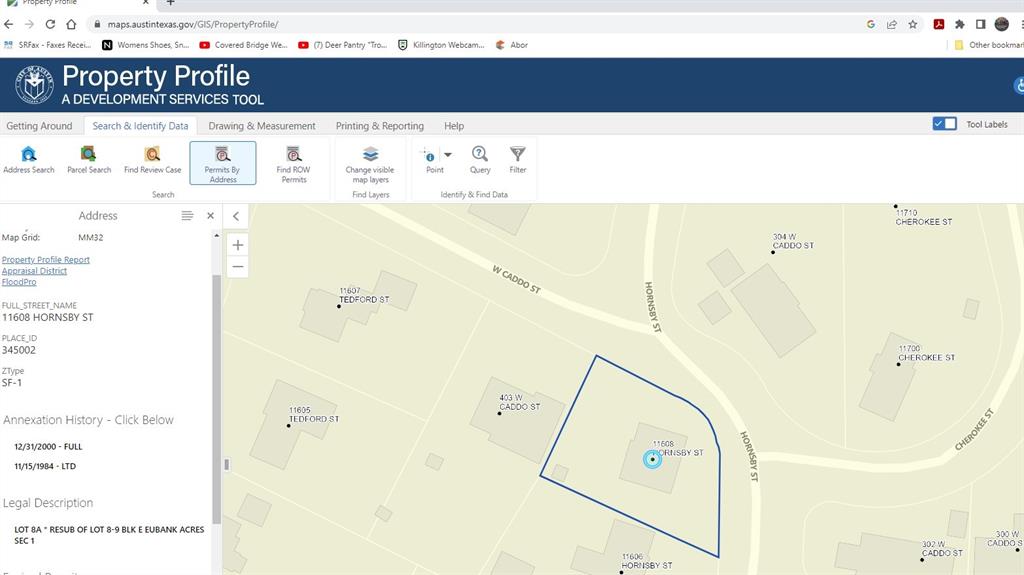Click the browser back button
This screenshot has width=1024, height=575.
click(8, 24)
